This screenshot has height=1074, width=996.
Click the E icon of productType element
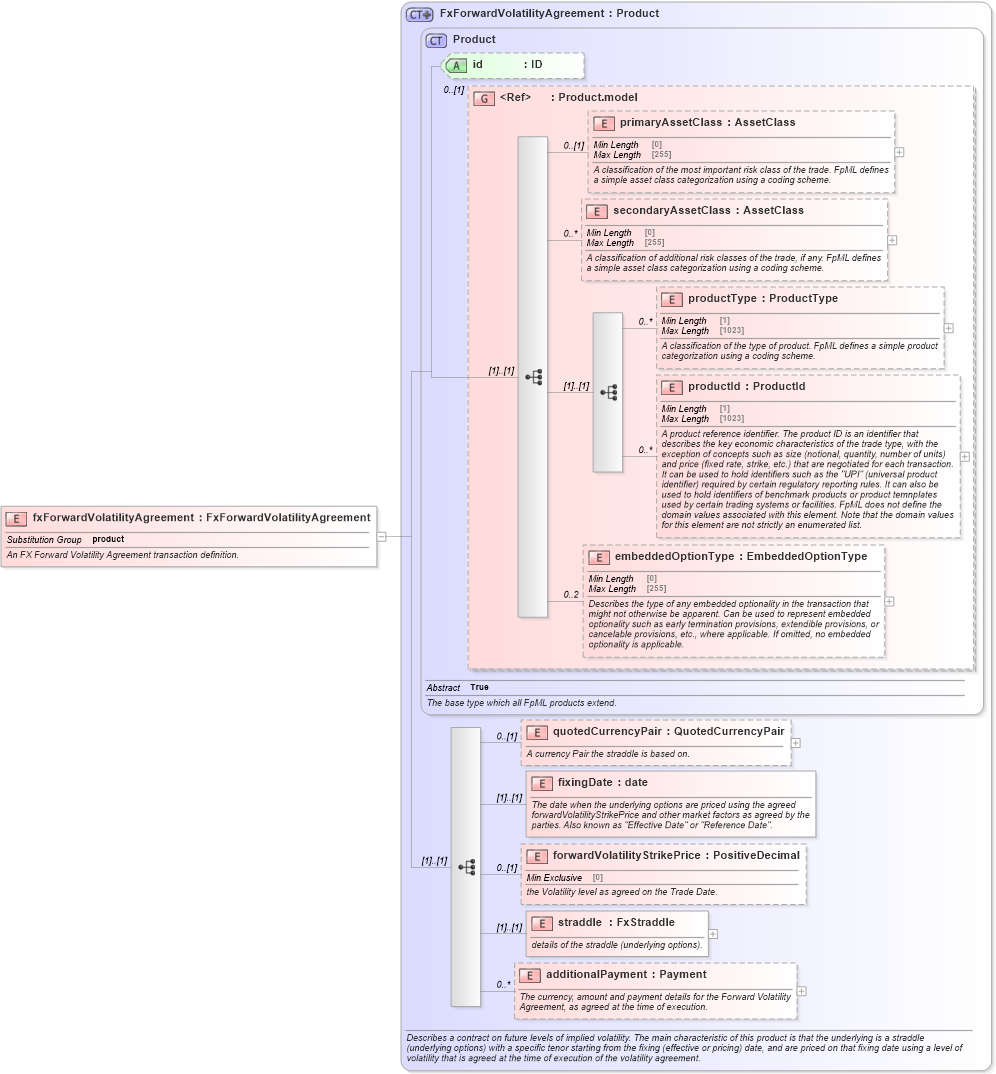pos(672,298)
